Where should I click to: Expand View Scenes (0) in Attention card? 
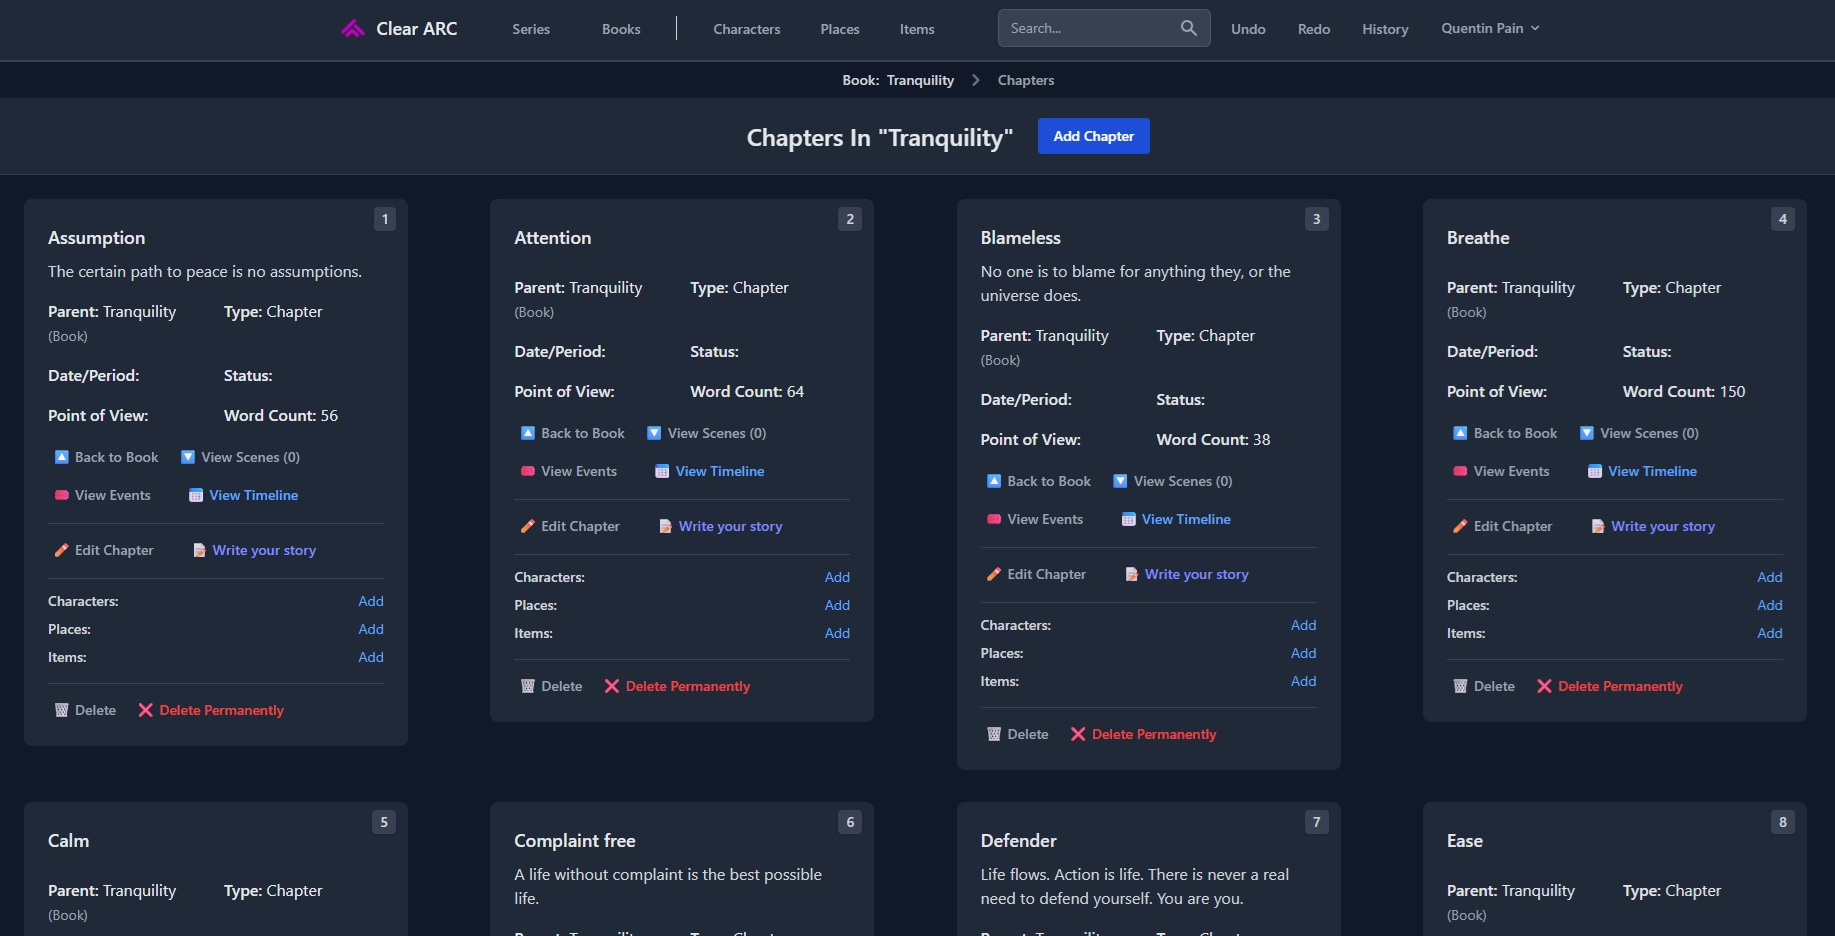tap(706, 433)
